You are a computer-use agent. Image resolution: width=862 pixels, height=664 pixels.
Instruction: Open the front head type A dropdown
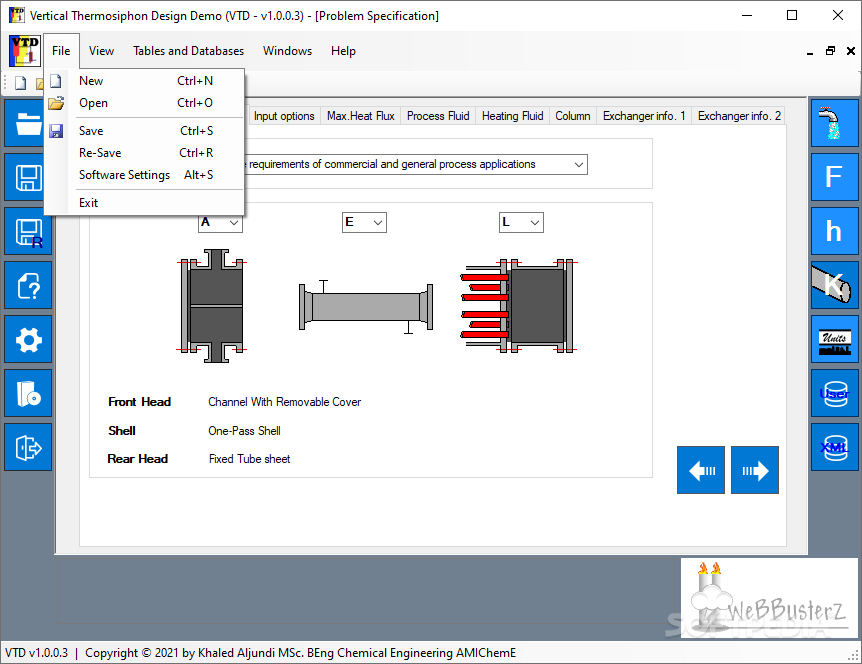pos(220,222)
